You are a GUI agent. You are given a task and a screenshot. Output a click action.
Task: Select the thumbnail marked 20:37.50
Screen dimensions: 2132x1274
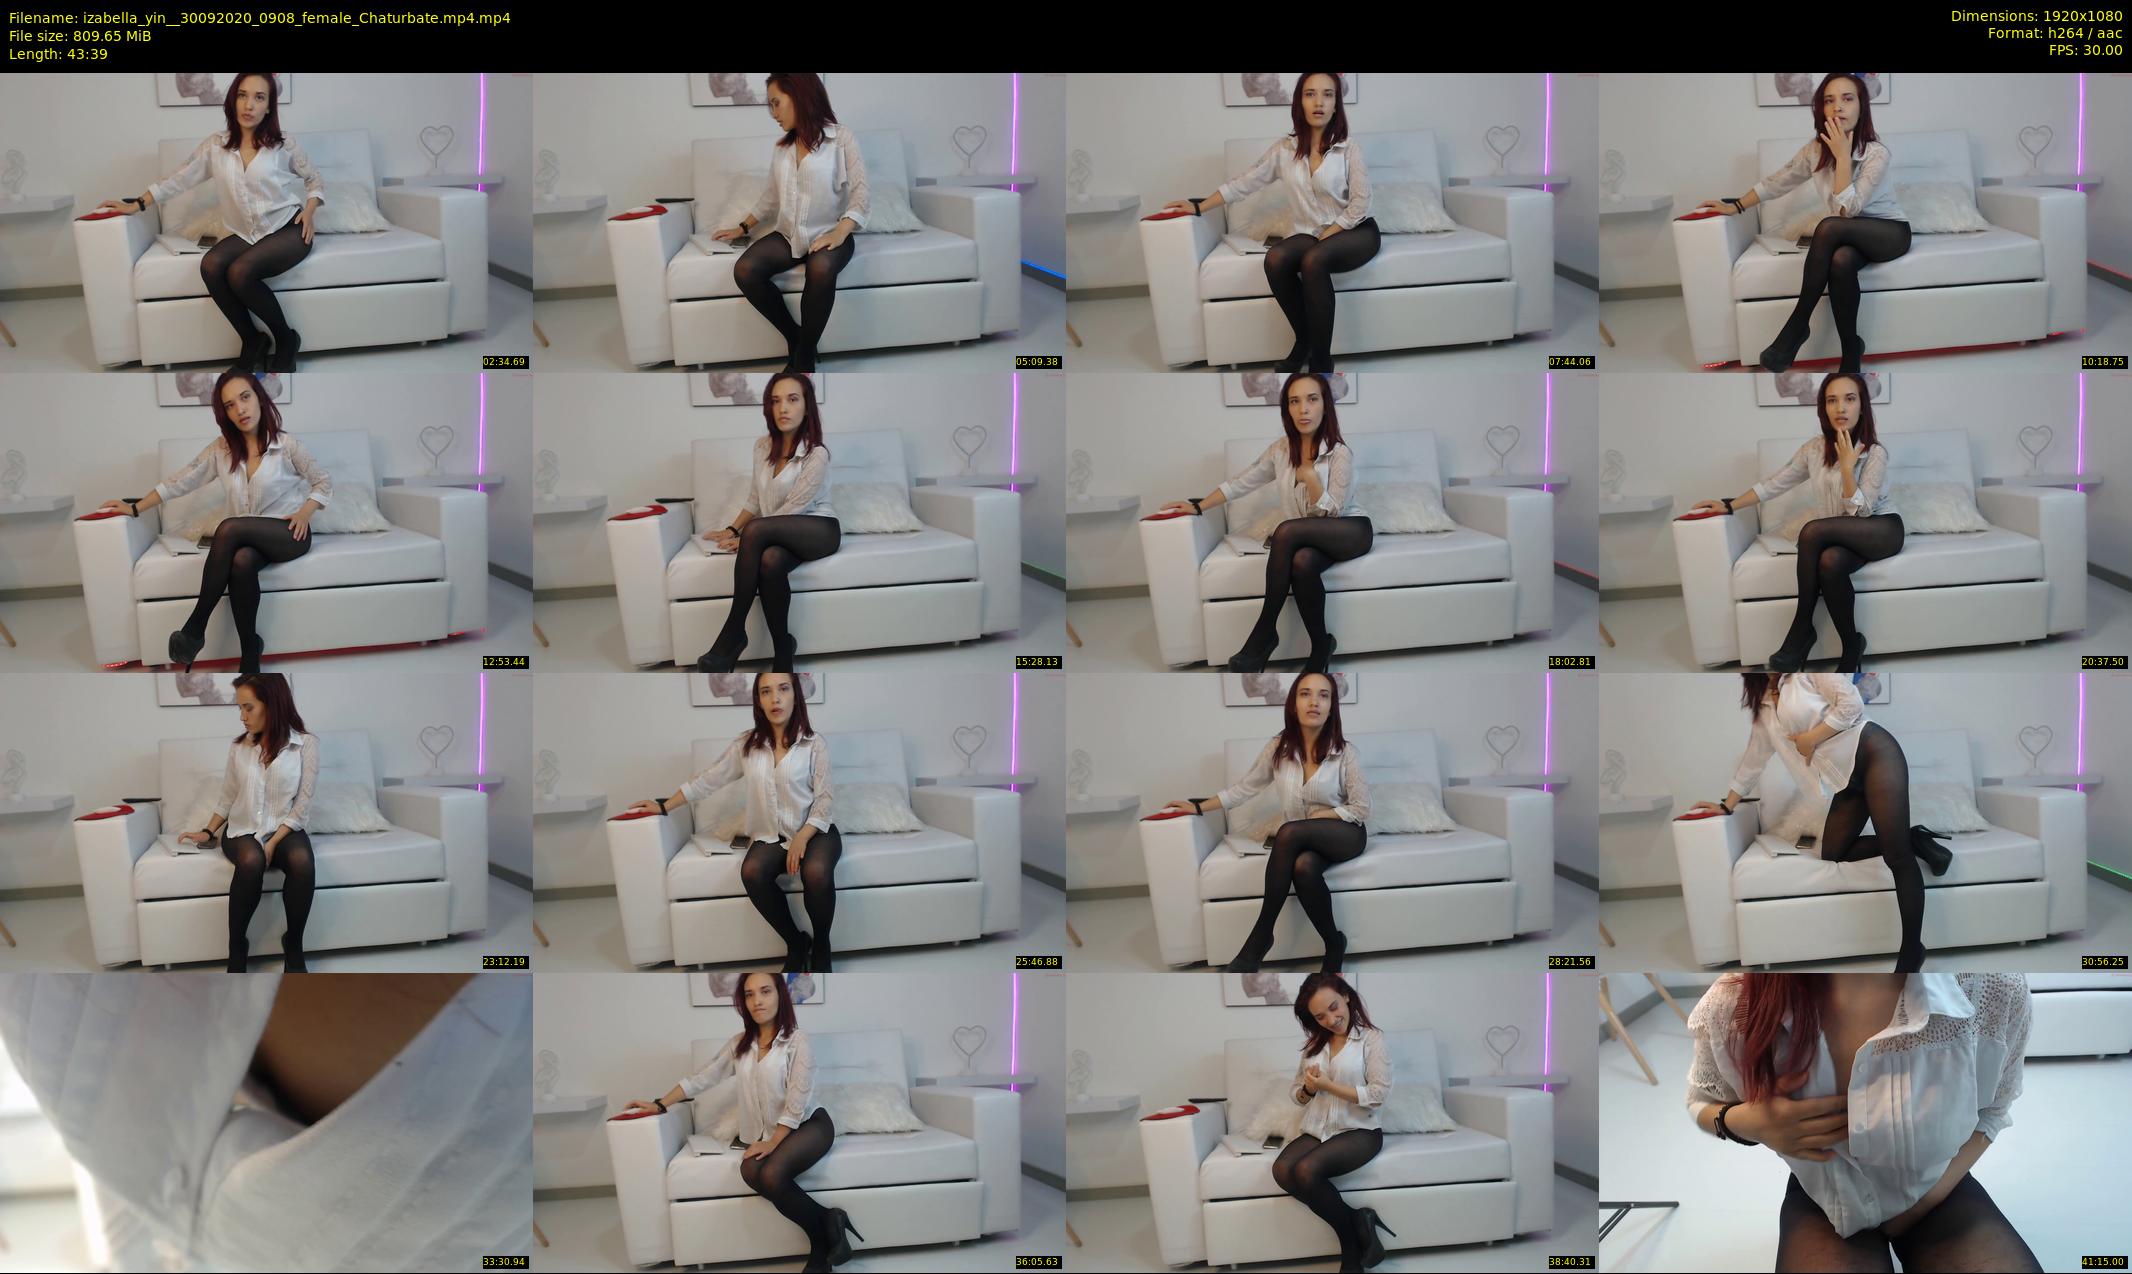[1865, 522]
